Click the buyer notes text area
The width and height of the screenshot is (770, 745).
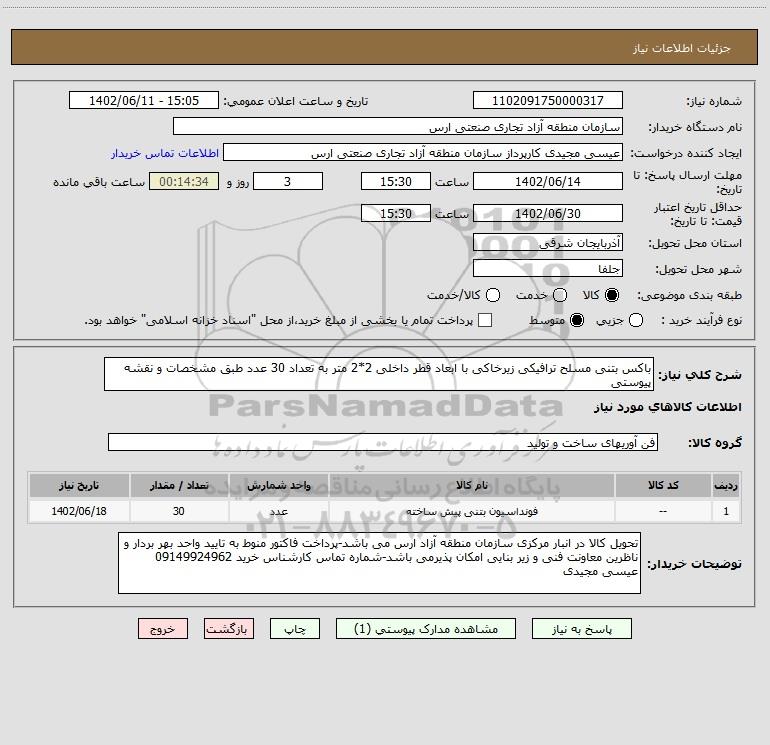pyautogui.click(x=379, y=563)
